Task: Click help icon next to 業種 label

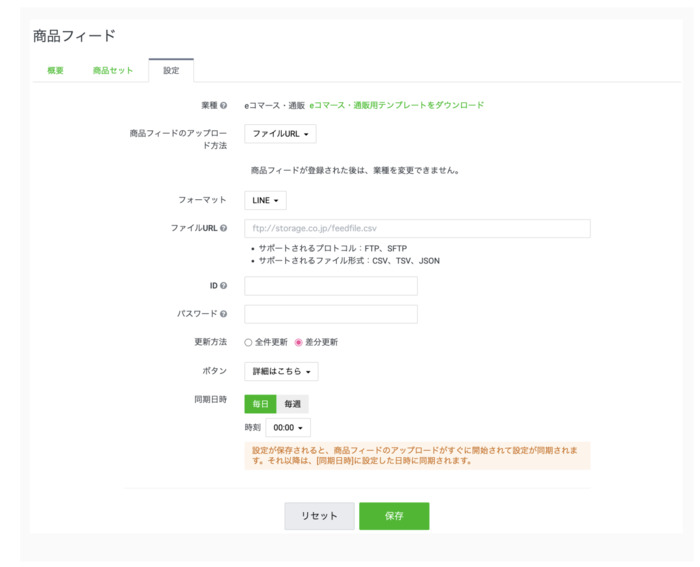Action: [223, 105]
